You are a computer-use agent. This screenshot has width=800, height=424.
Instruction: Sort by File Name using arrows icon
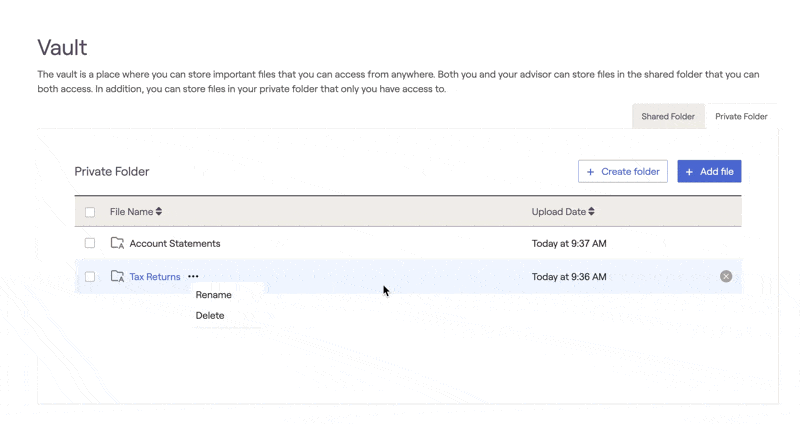(159, 212)
